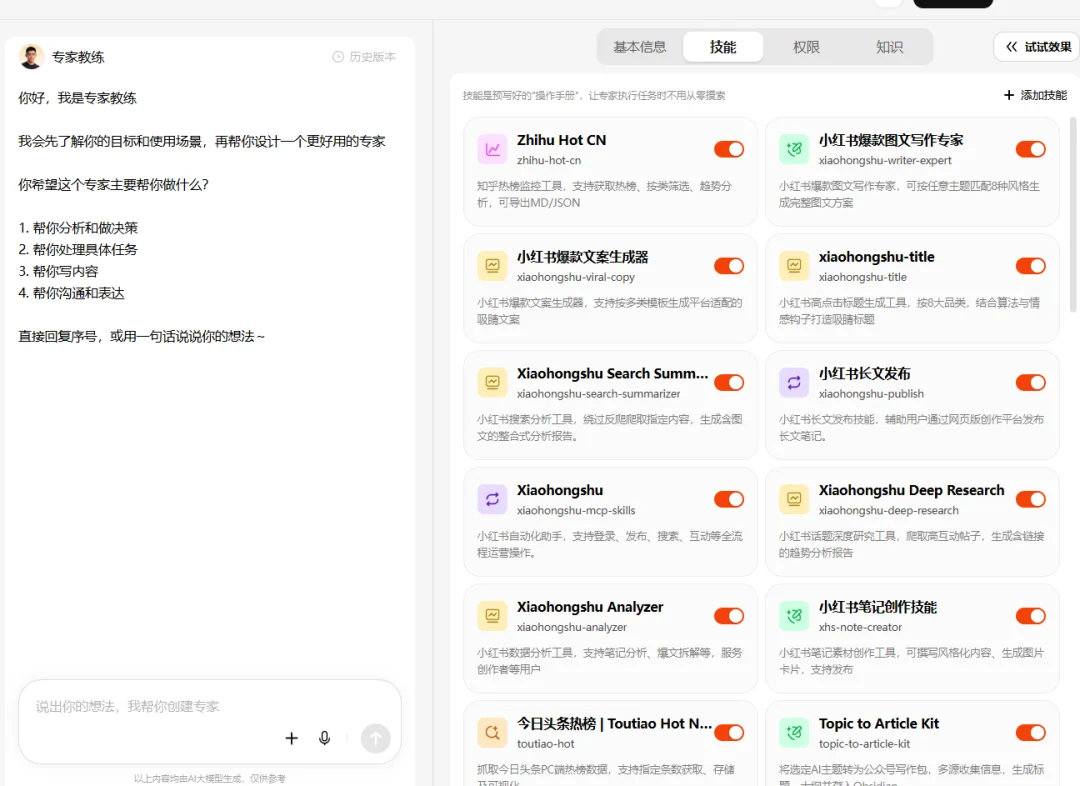Screen dimensions: 1080x786
Task: Disable Xiaohongshu Deep Research toggle
Action: 1030,499
